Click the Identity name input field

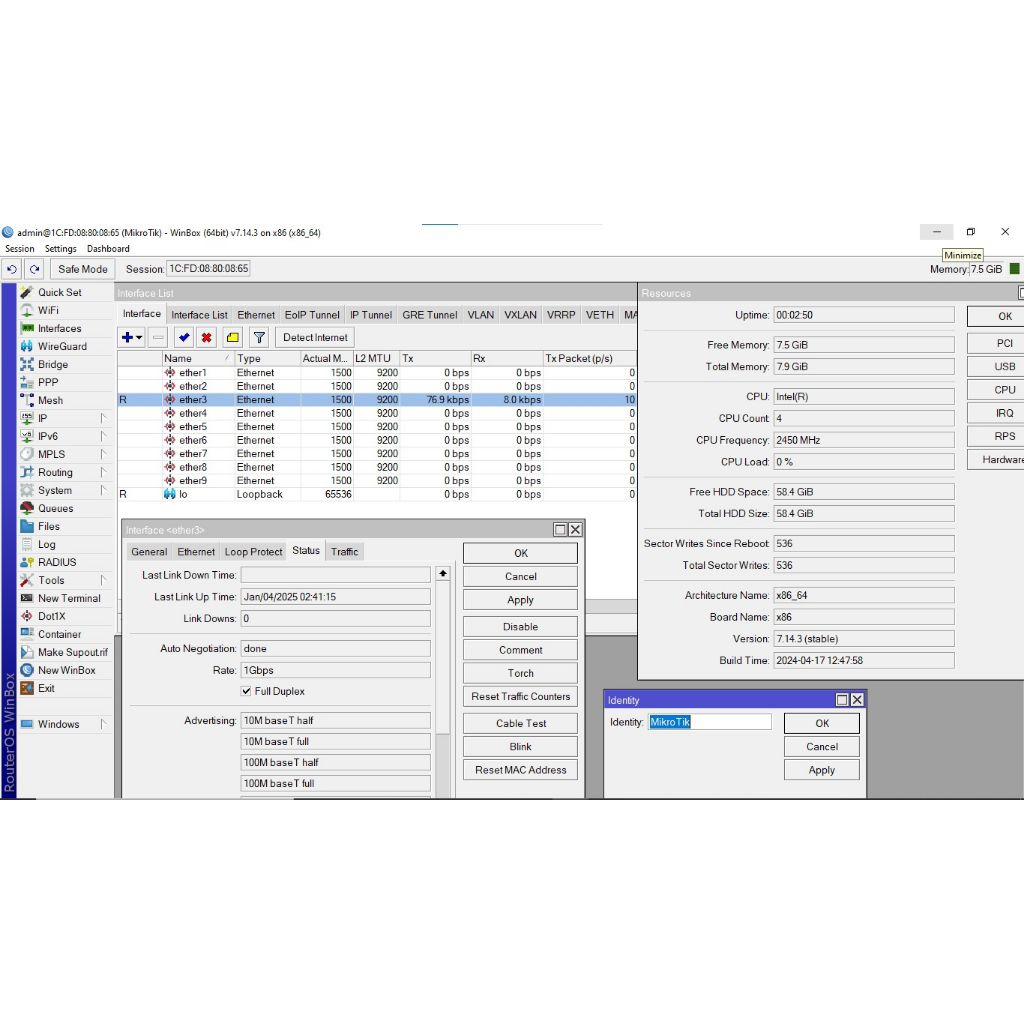point(710,722)
